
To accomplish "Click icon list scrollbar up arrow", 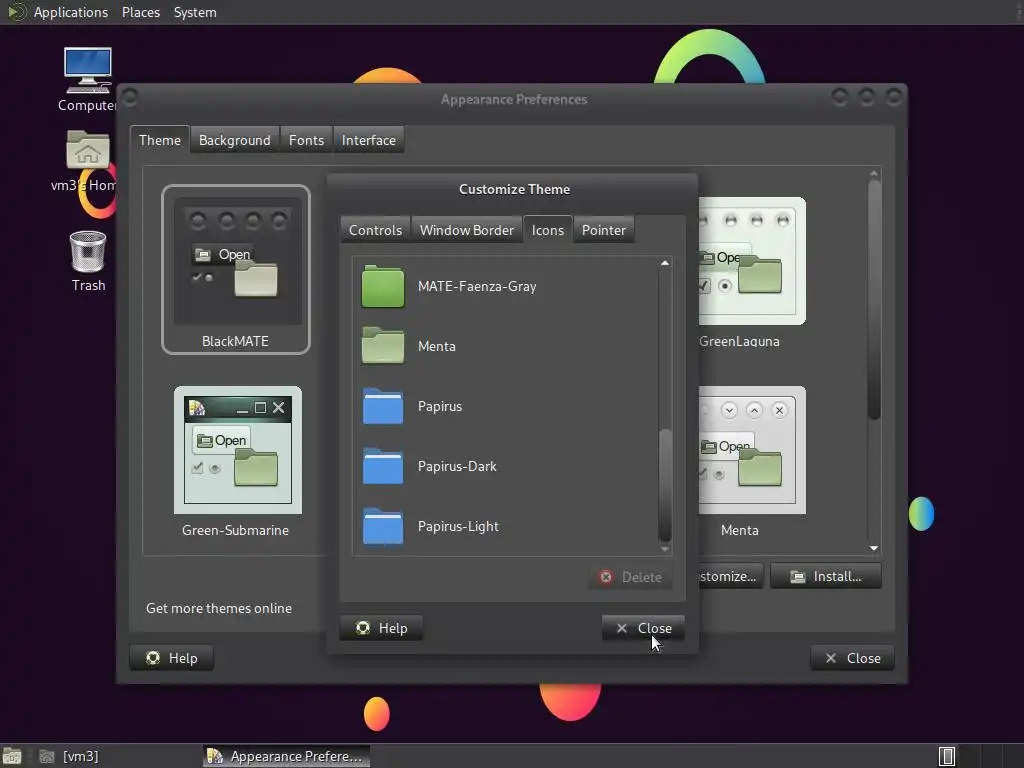I will tap(665, 263).
